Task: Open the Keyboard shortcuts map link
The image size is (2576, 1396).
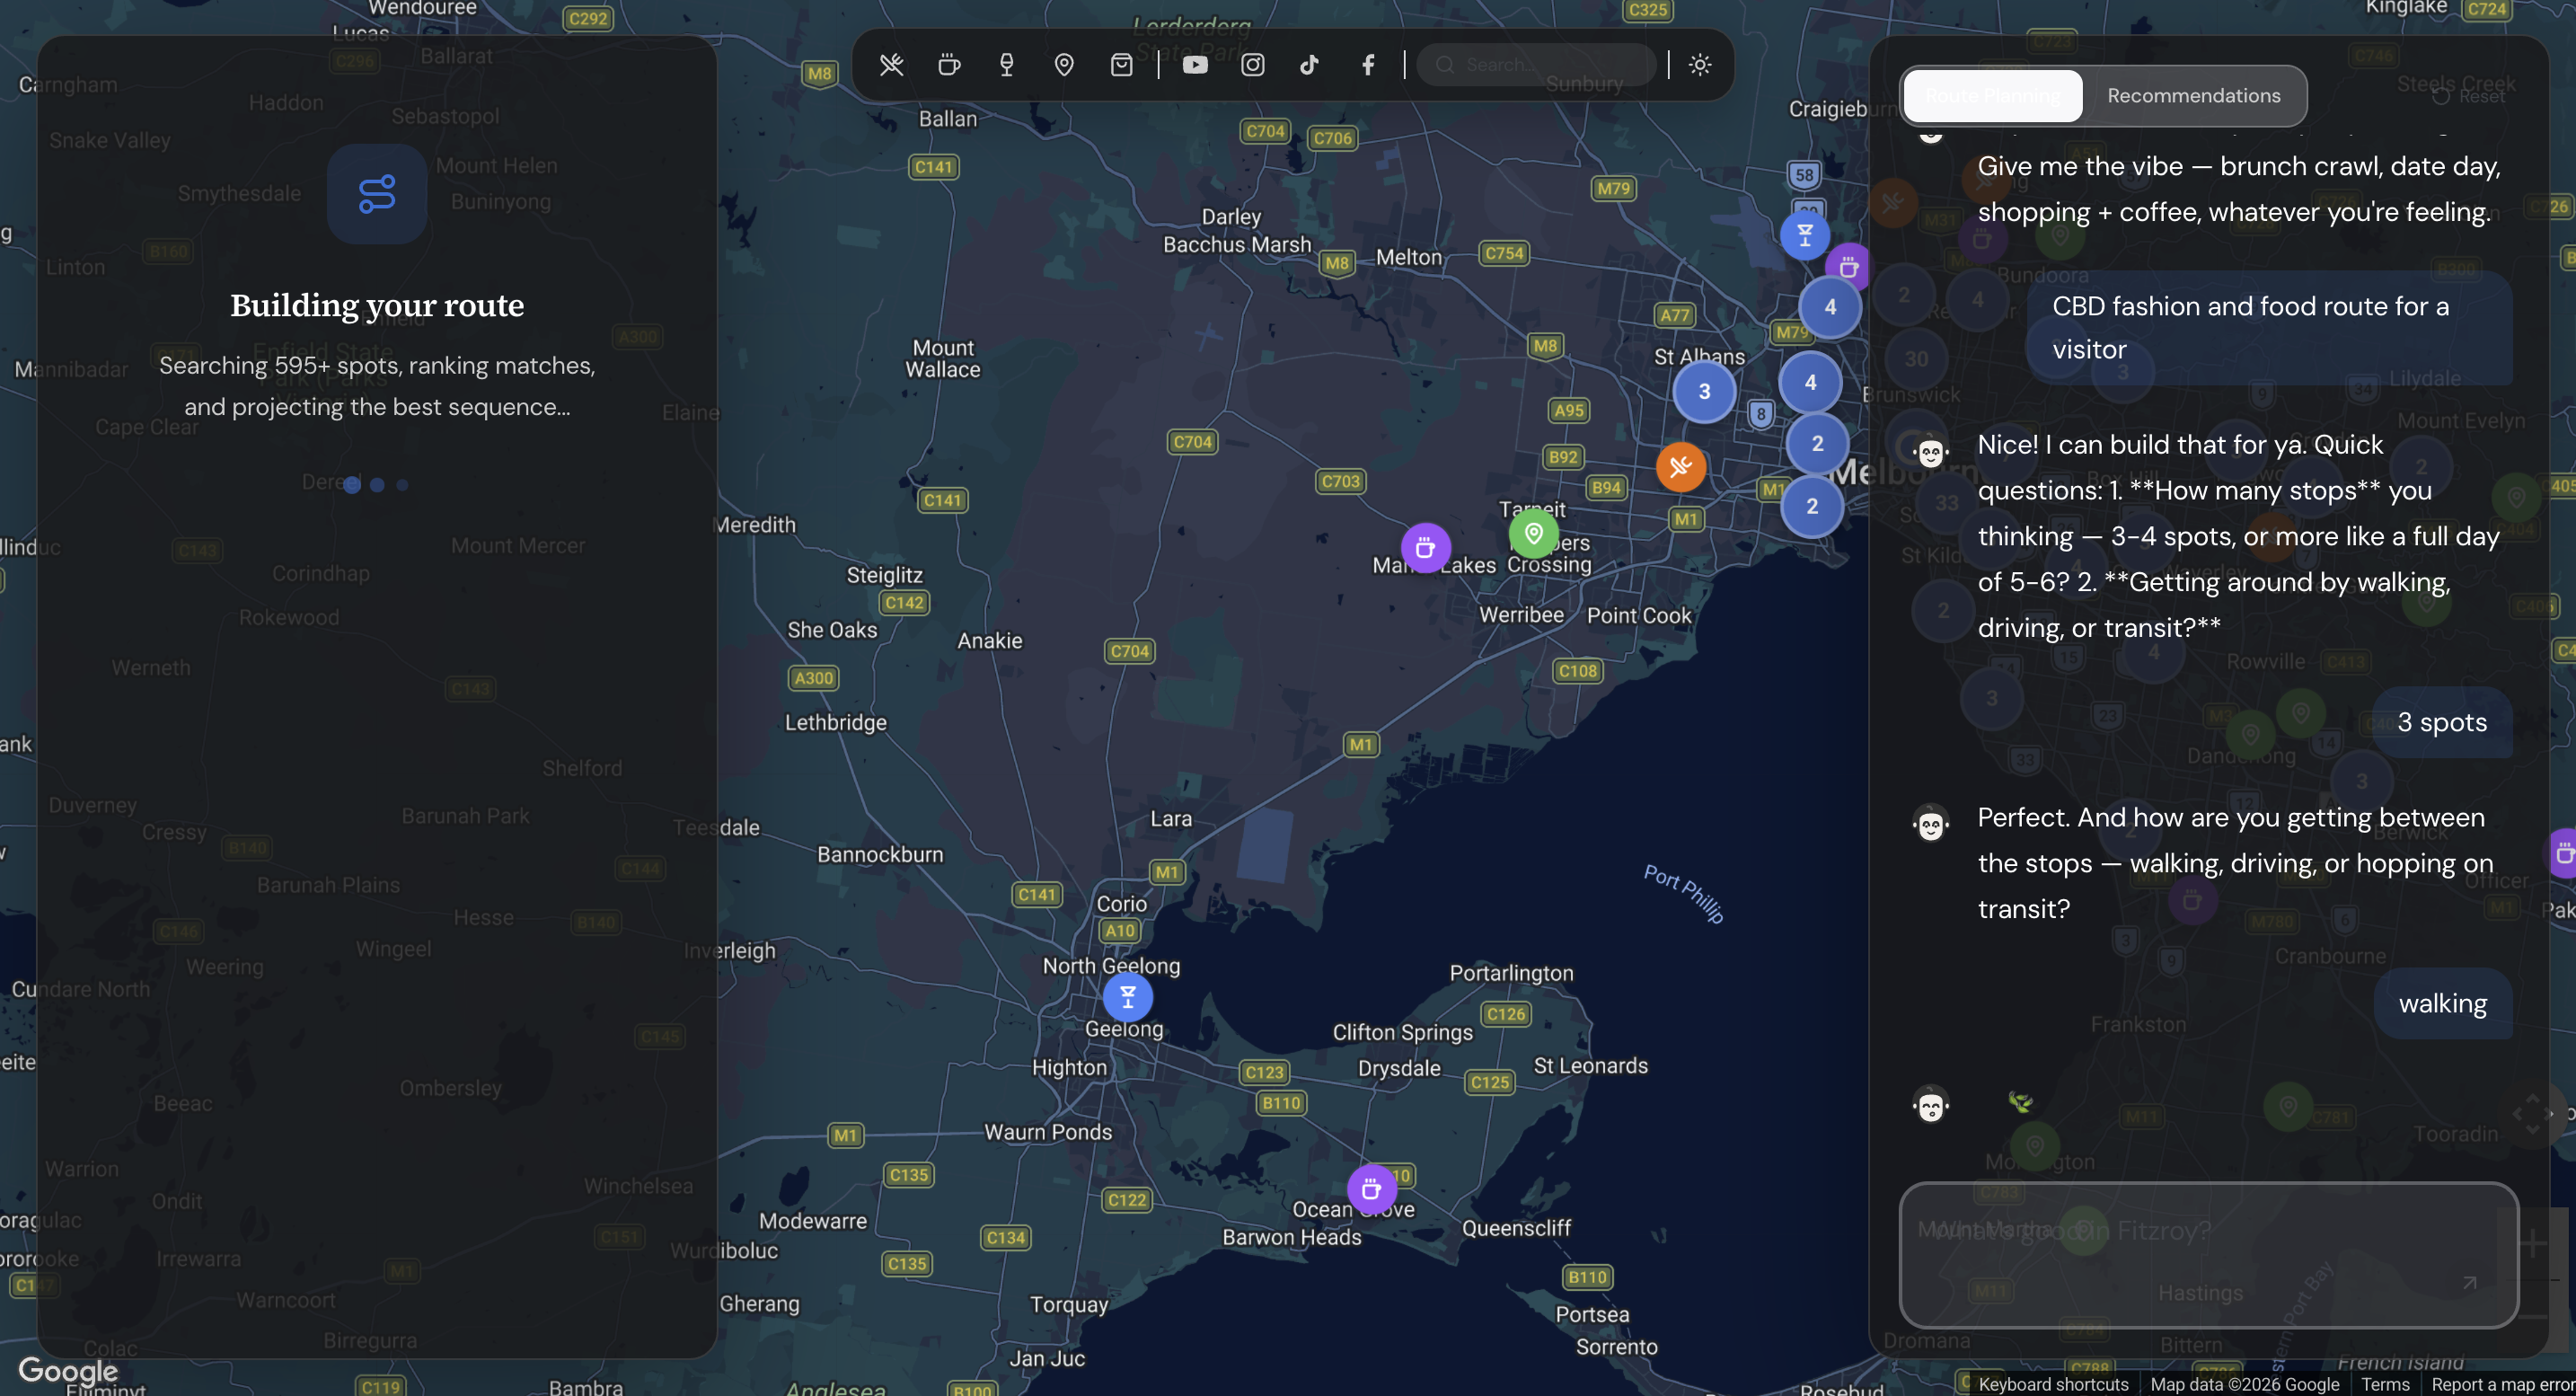Action: 2052,1384
